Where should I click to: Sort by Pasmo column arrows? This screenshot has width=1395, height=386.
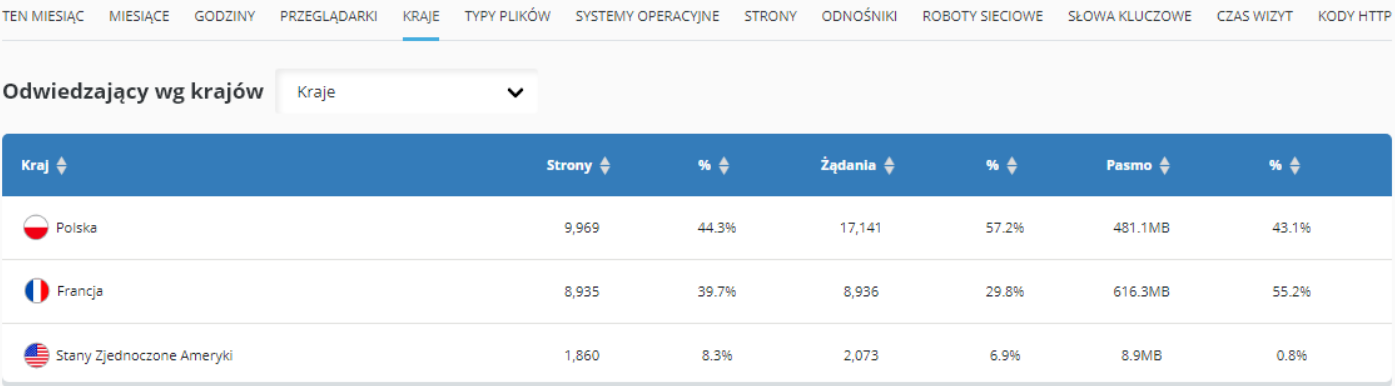click(x=1164, y=166)
